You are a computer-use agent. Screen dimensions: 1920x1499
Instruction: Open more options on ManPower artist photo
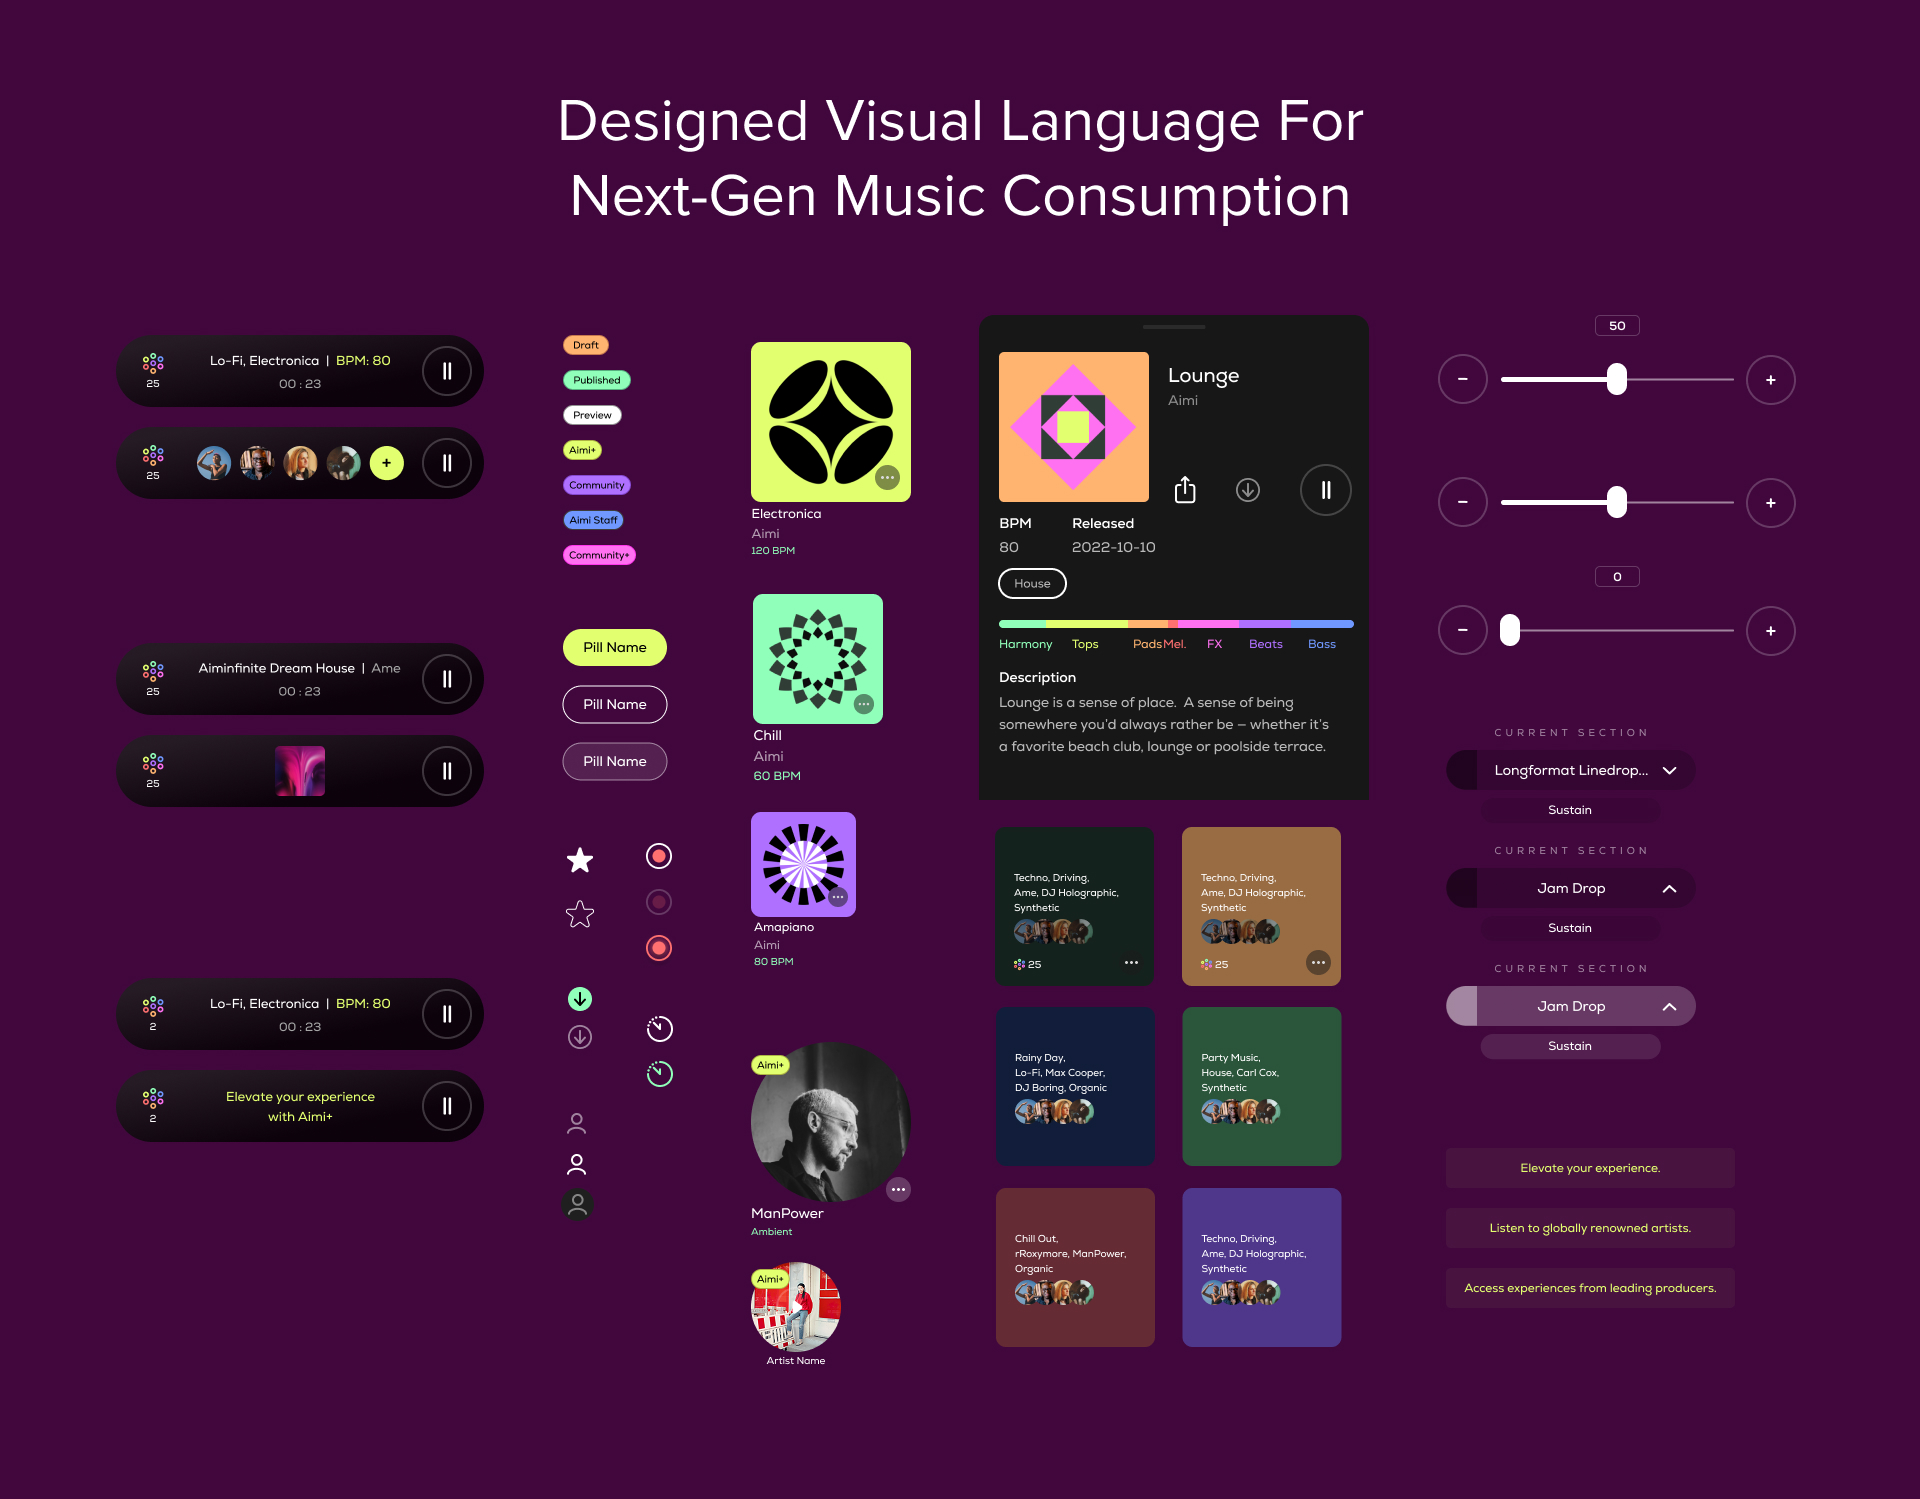tap(898, 1190)
